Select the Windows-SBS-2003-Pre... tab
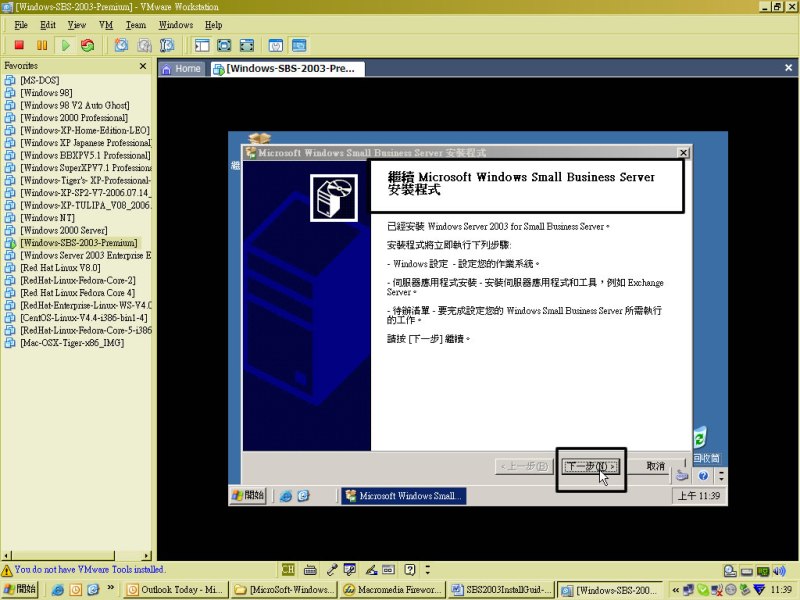Viewport: 800px width, 600px height. [287, 69]
